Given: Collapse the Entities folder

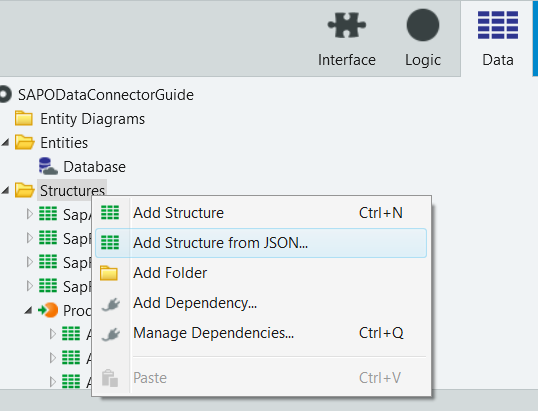Looking at the screenshot, I should (5, 142).
